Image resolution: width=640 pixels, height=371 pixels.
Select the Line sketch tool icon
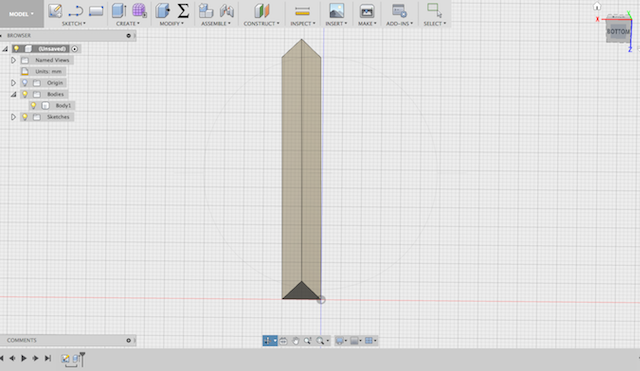click(x=76, y=11)
